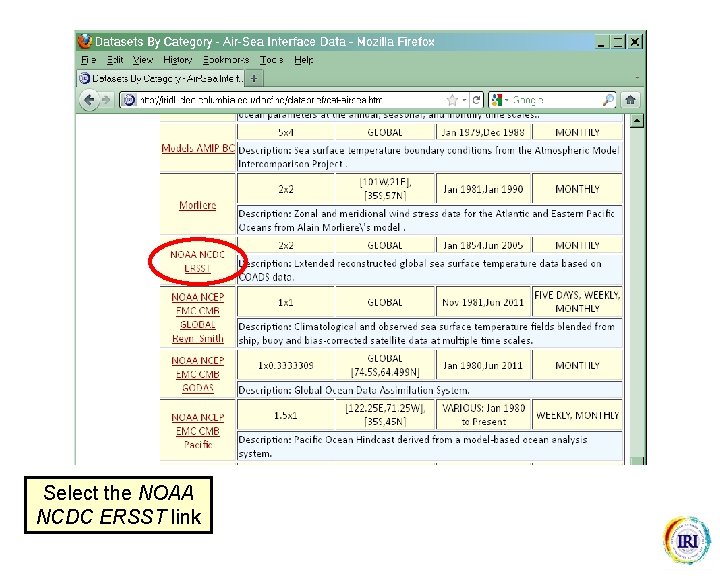Open NOAA NCEP EMC CMB Pacific link

[x=197, y=431]
